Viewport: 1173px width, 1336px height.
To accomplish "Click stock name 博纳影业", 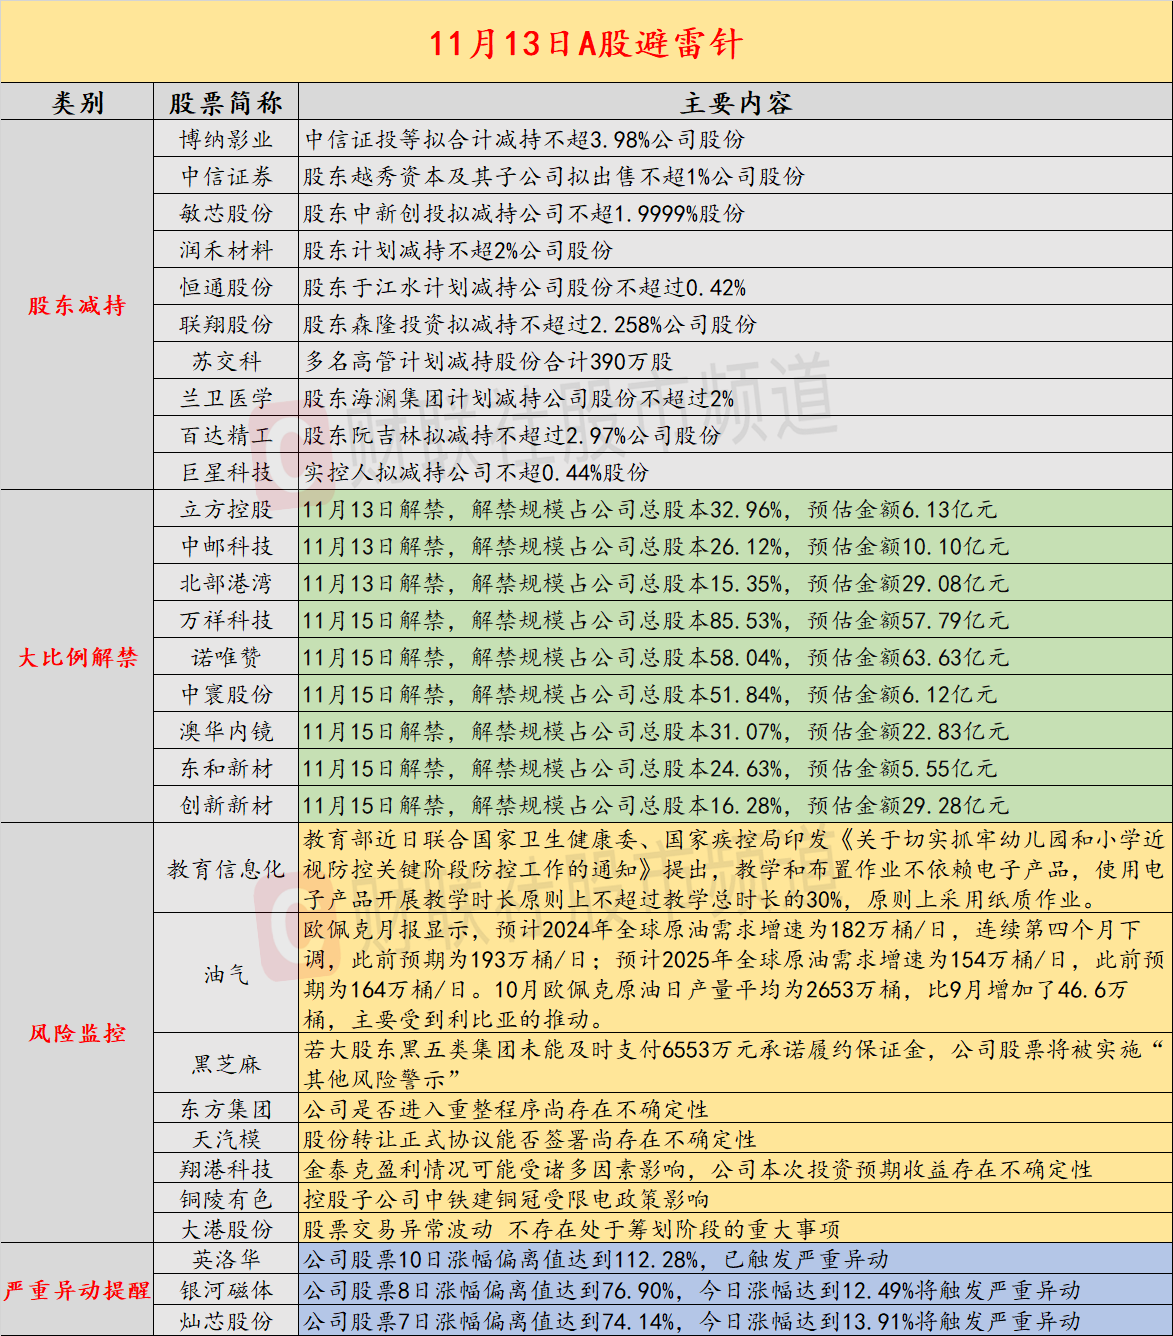I will coord(226,140).
